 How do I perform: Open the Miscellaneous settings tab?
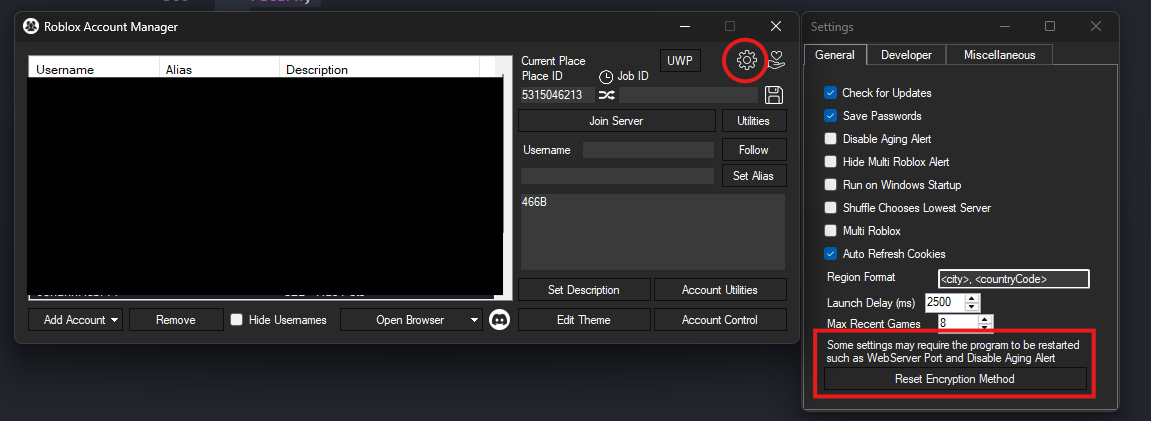999,55
